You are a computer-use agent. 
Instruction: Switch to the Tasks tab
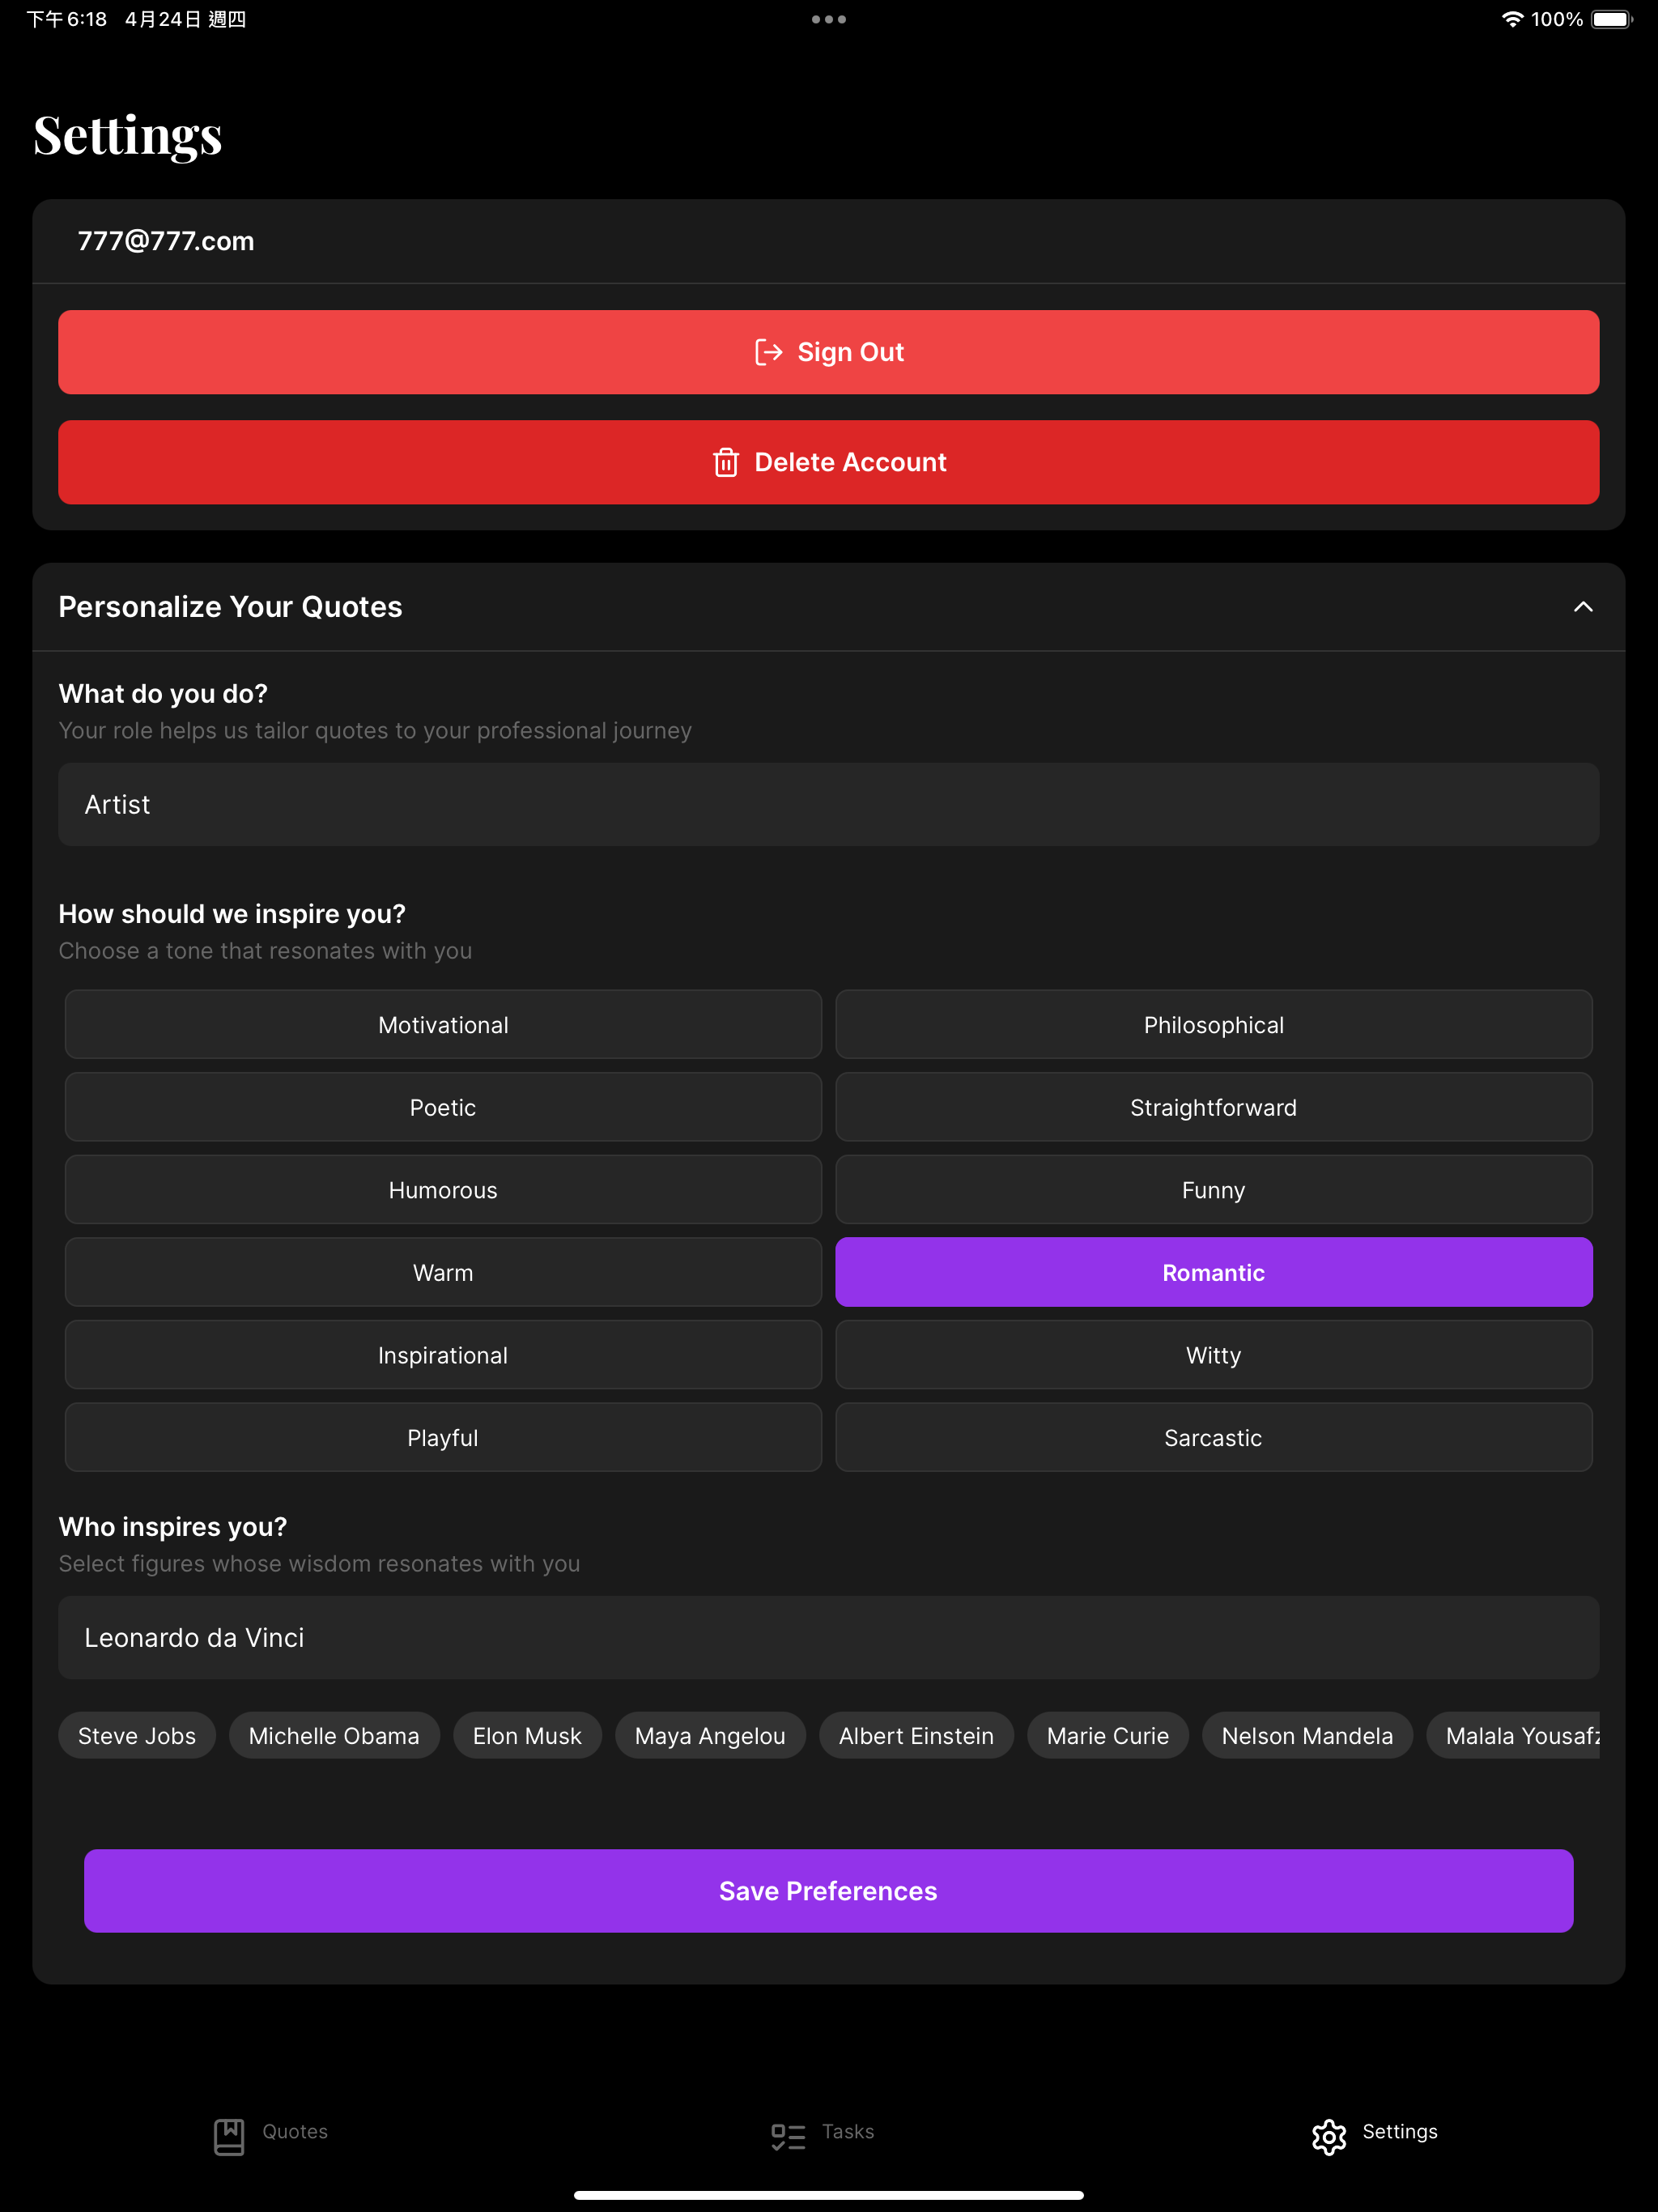847,2131
